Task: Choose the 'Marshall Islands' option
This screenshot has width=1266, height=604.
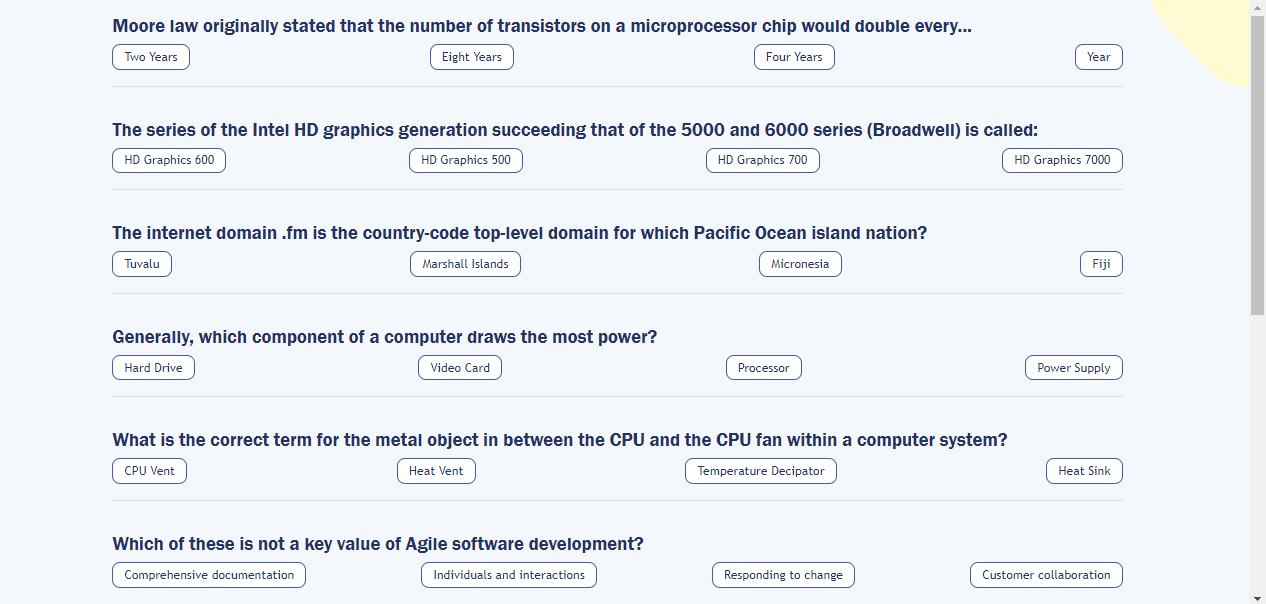Action: 465,264
